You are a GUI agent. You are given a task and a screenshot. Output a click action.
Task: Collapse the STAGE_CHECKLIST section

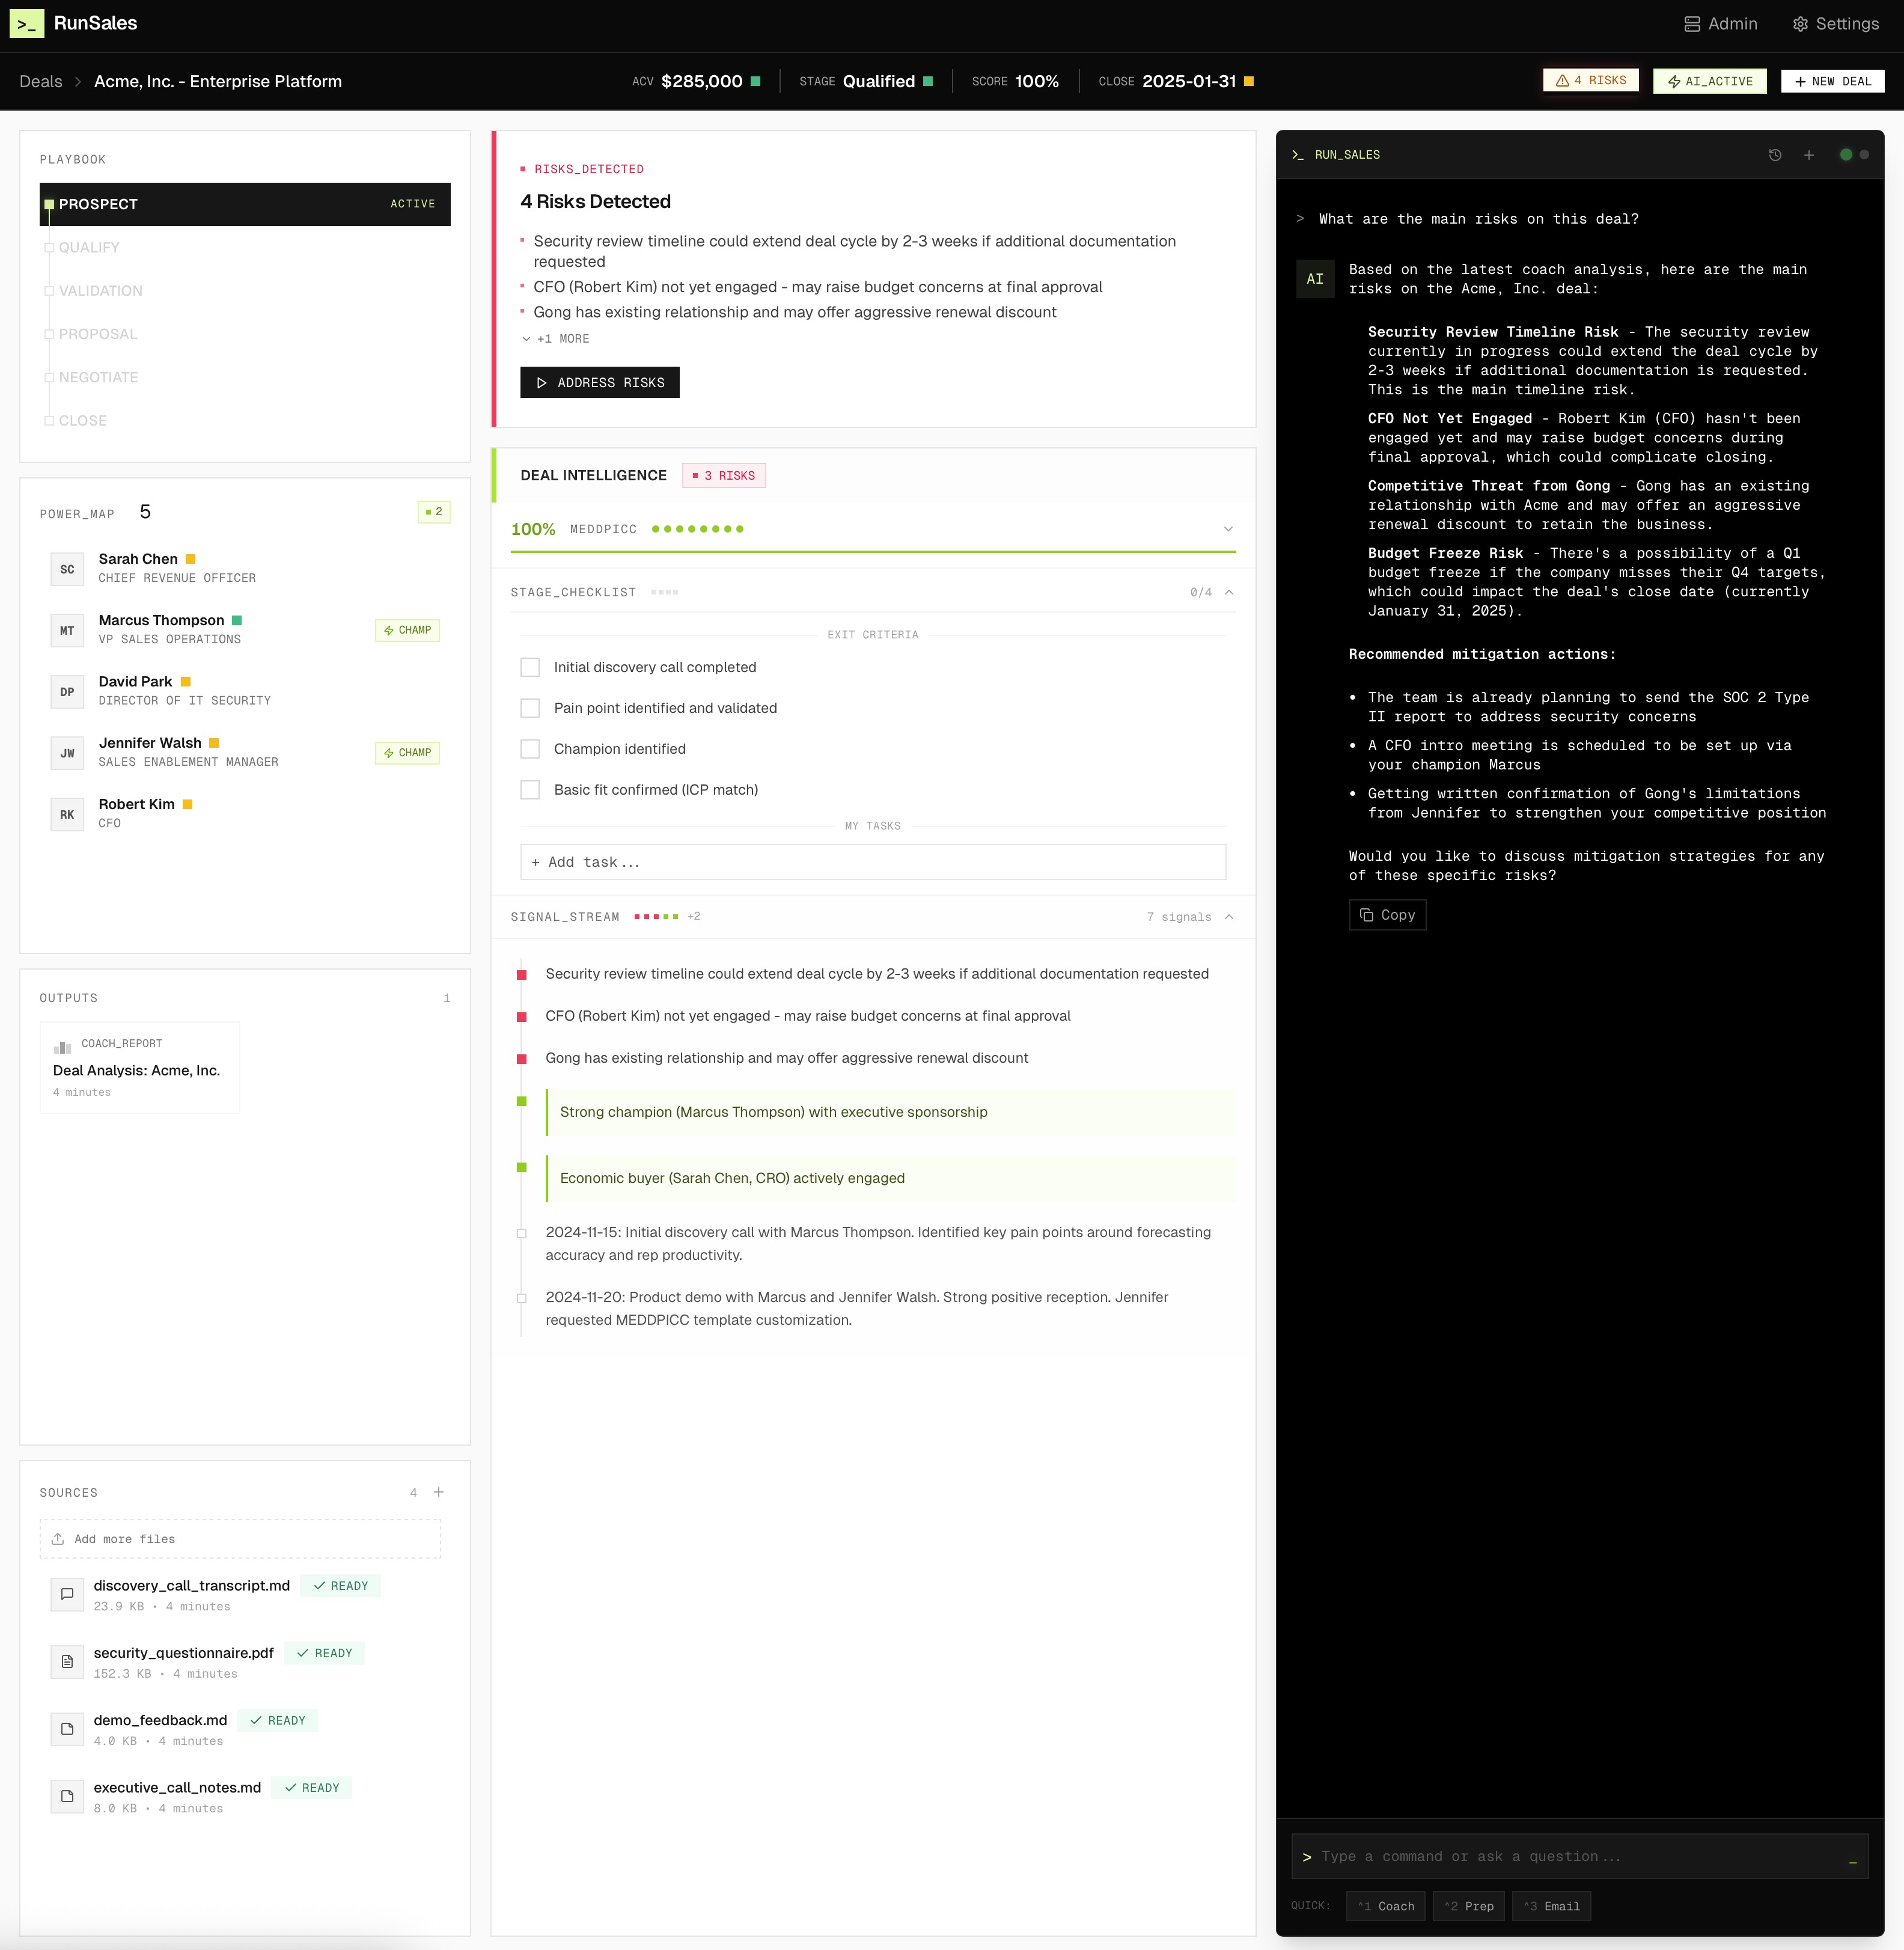coord(1228,591)
